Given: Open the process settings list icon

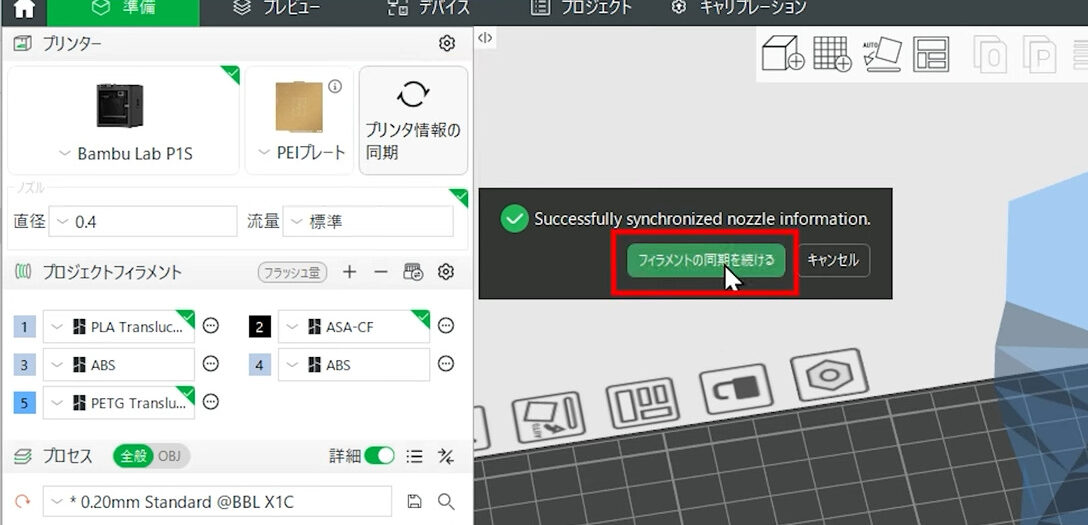Looking at the screenshot, I should [x=414, y=456].
